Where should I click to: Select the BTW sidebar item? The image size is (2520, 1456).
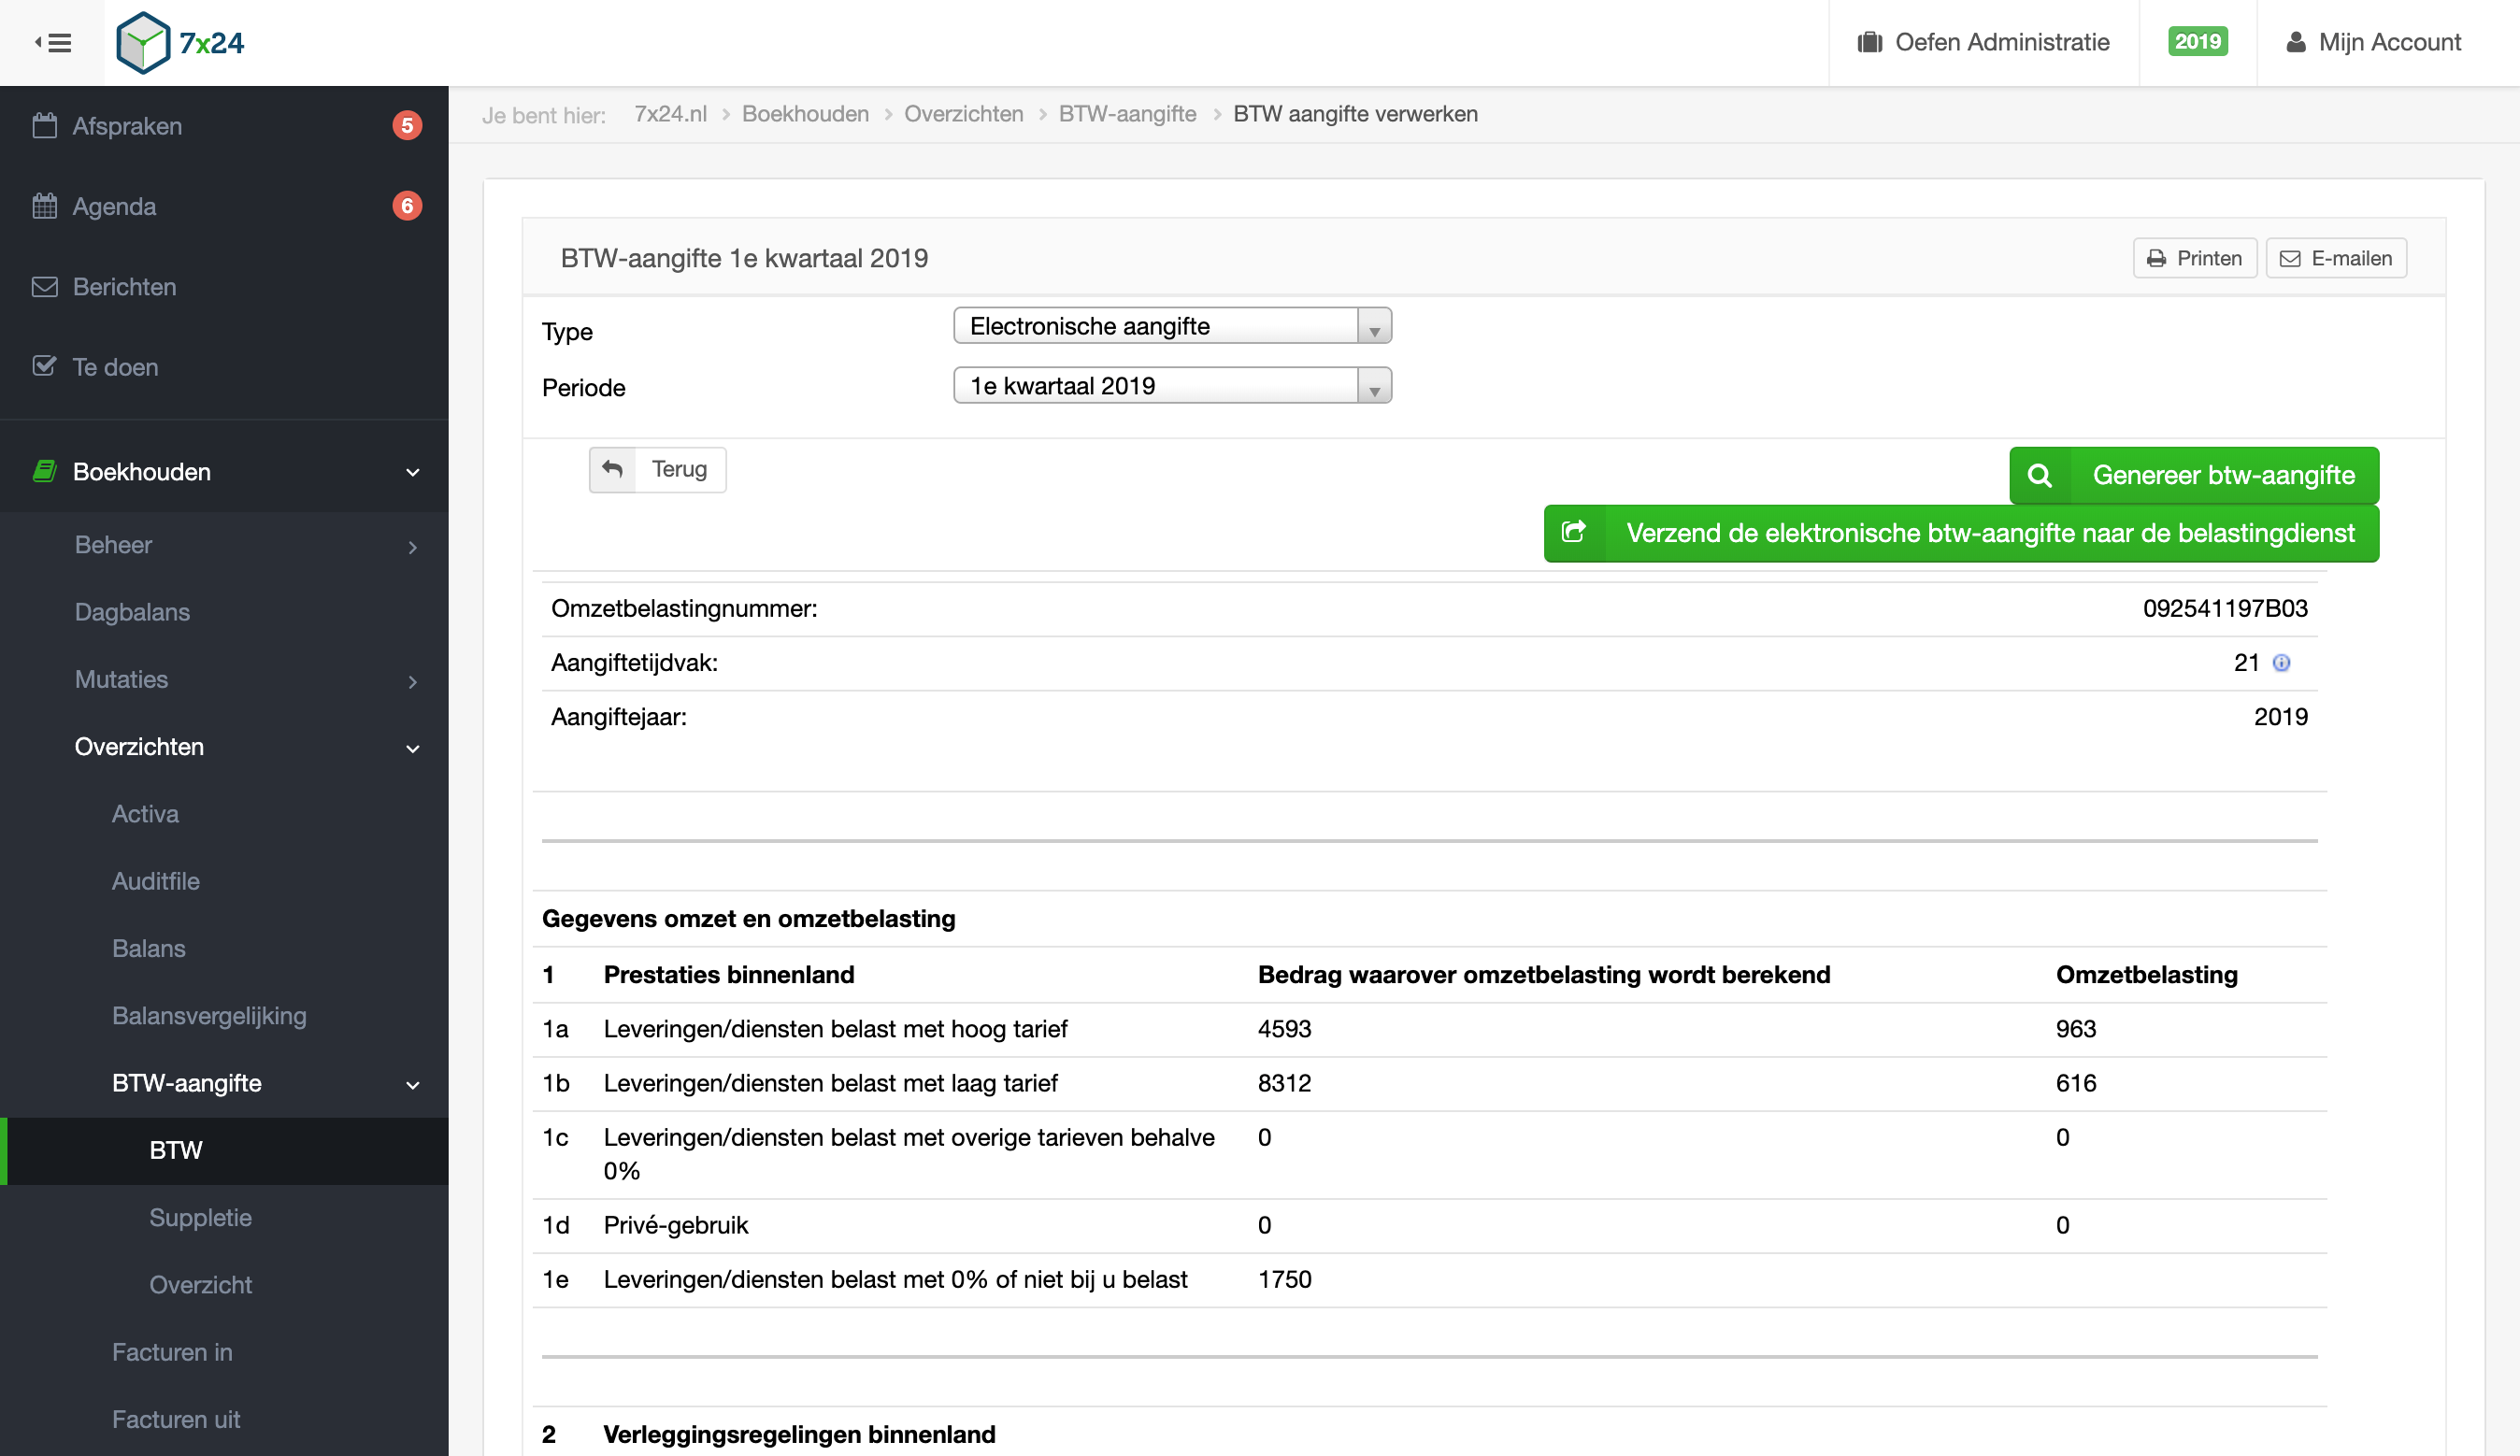tap(224, 1151)
